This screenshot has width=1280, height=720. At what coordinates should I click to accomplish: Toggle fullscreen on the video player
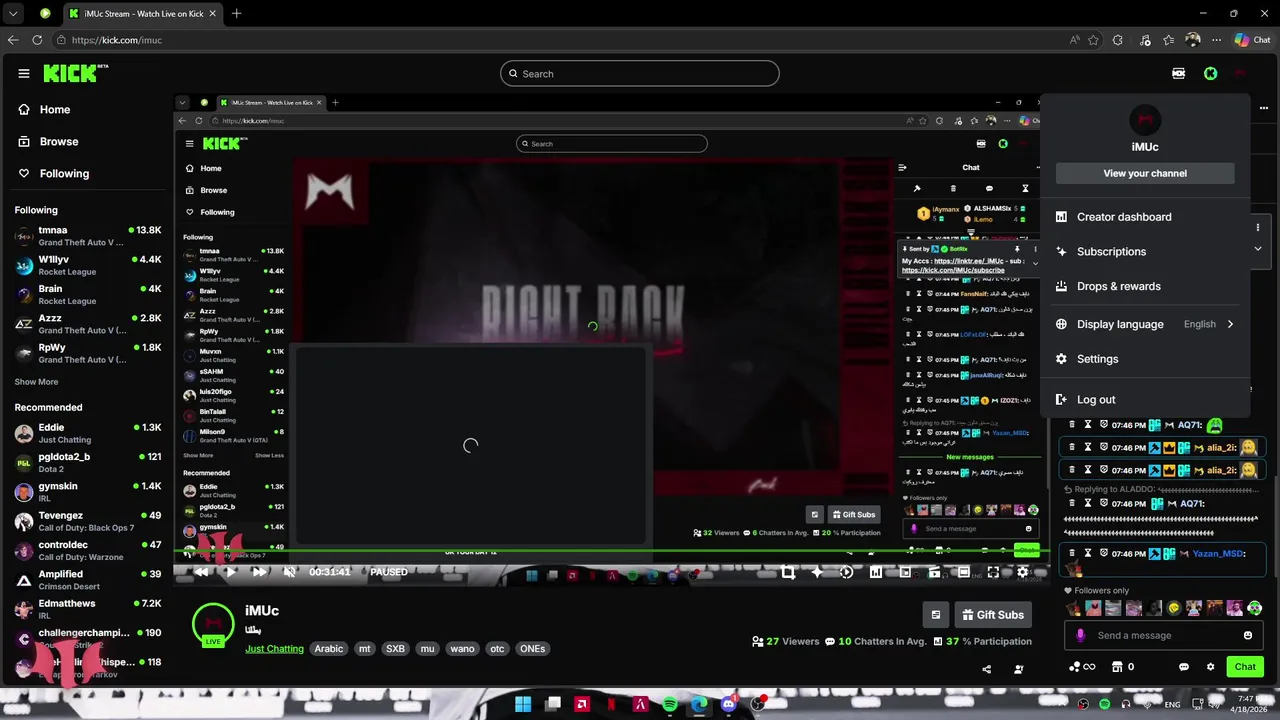click(x=993, y=572)
